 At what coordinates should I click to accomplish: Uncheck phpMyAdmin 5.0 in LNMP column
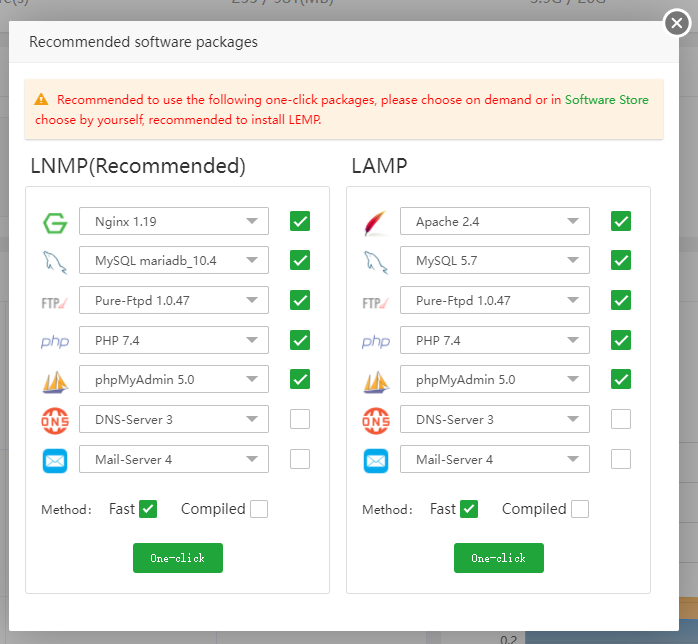coord(300,379)
